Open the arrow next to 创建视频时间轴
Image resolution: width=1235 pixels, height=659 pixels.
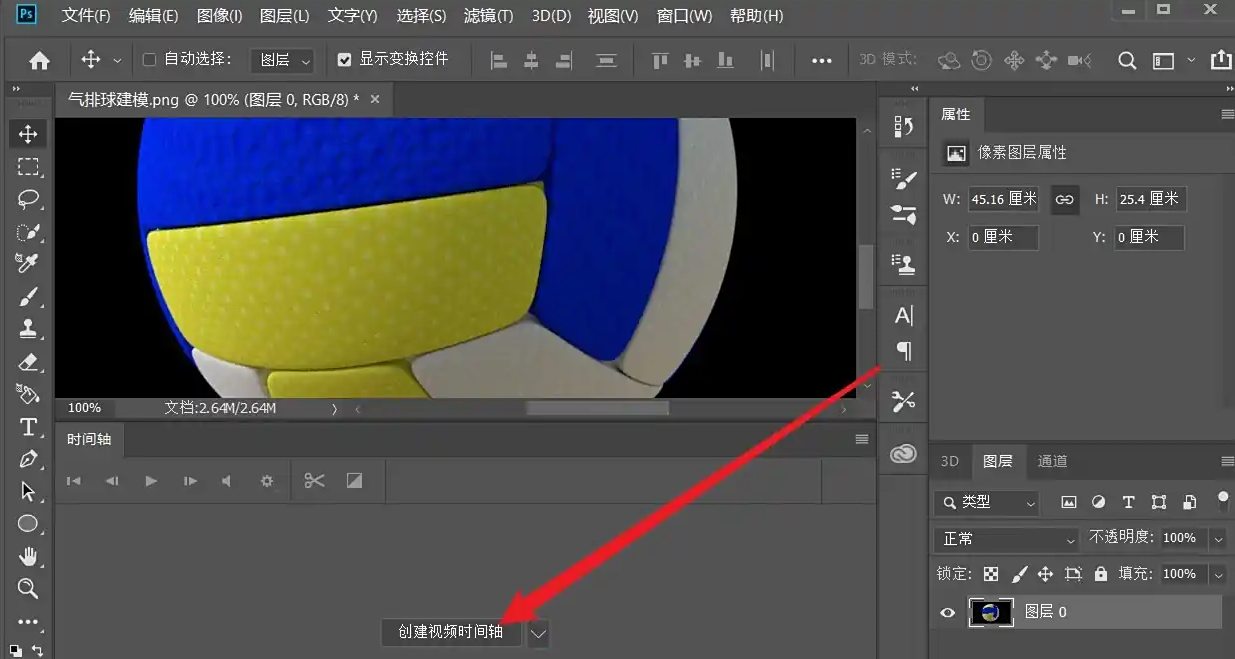539,632
